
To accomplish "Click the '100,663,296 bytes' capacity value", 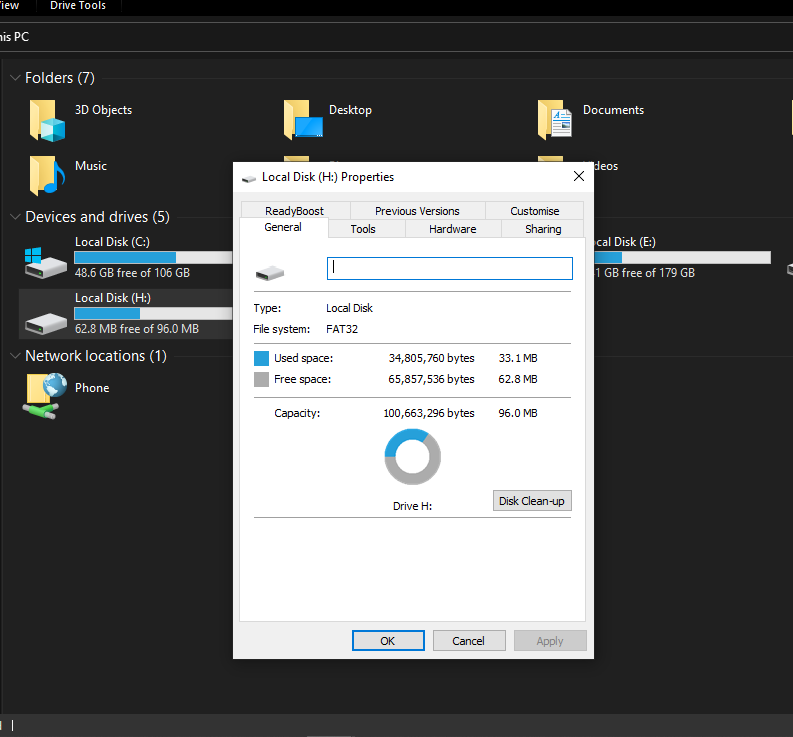I will 429,413.
